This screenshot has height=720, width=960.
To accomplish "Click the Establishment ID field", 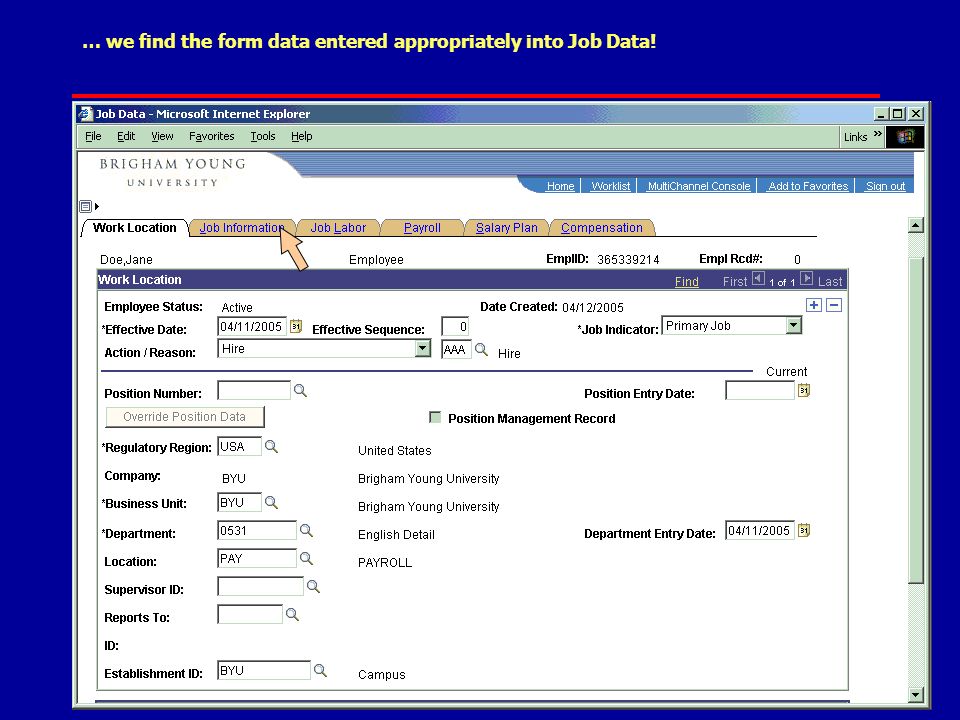I will [x=264, y=670].
